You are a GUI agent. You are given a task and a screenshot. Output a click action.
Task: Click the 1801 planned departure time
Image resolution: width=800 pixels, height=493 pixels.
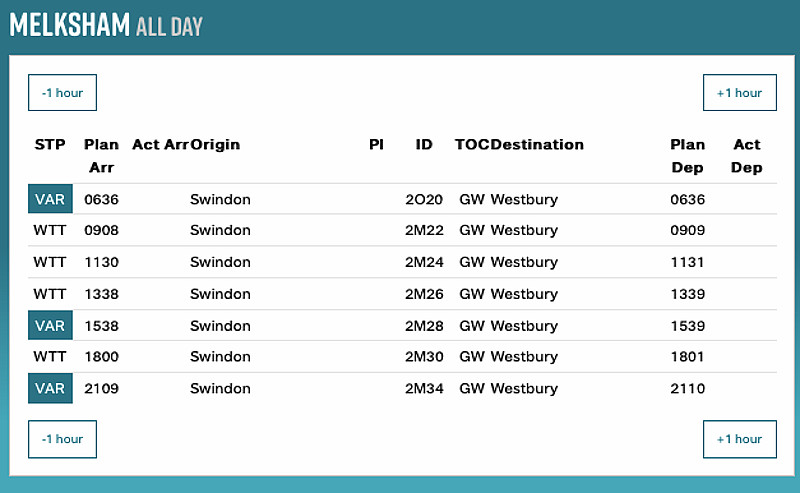point(688,357)
